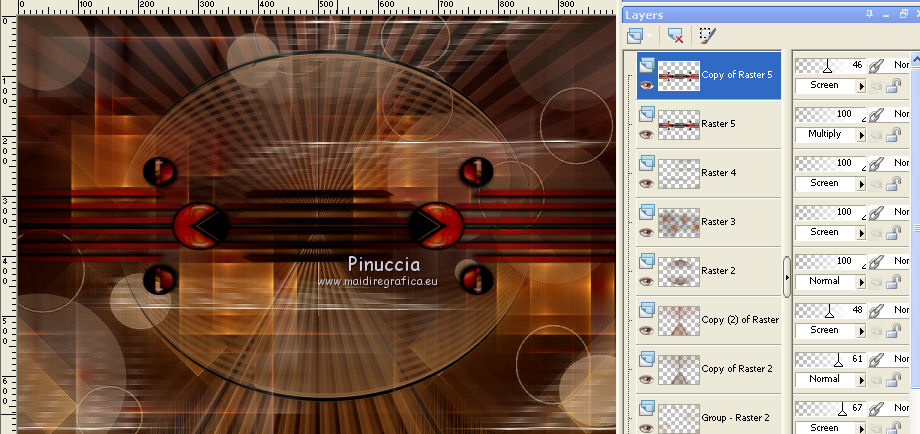Open the new layer type dropdown arrow
The width and height of the screenshot is (920, 434).
pyautogui.click(x=649, y=37)
